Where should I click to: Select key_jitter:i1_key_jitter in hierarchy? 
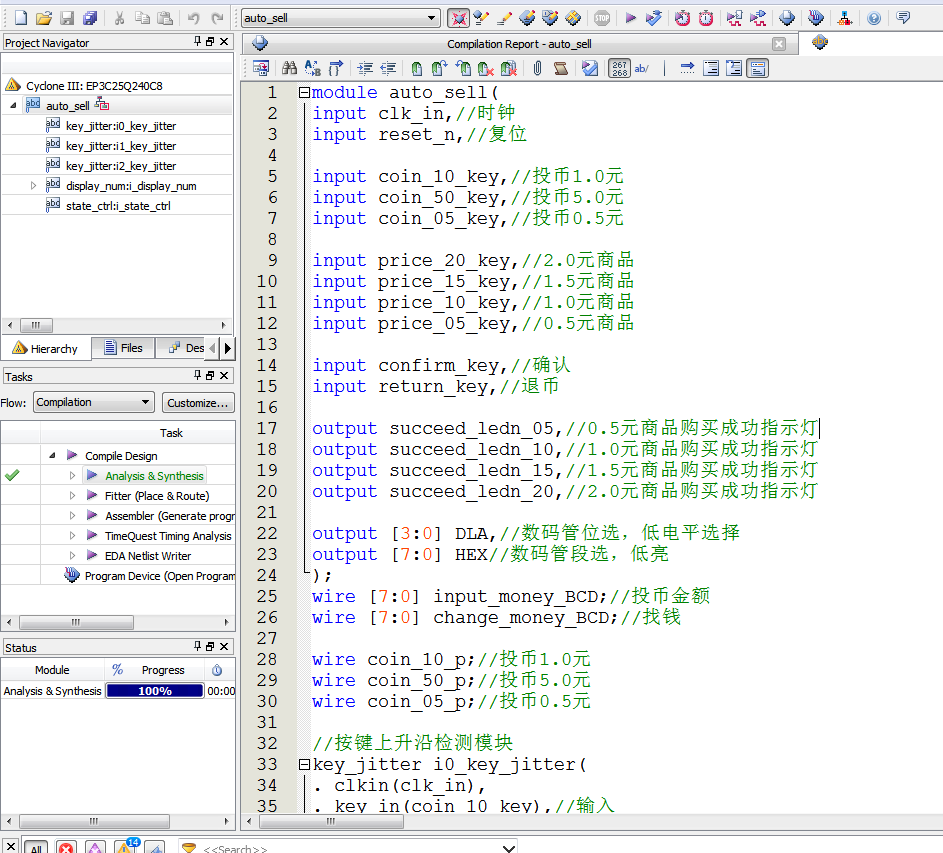(x=121, y=146)
